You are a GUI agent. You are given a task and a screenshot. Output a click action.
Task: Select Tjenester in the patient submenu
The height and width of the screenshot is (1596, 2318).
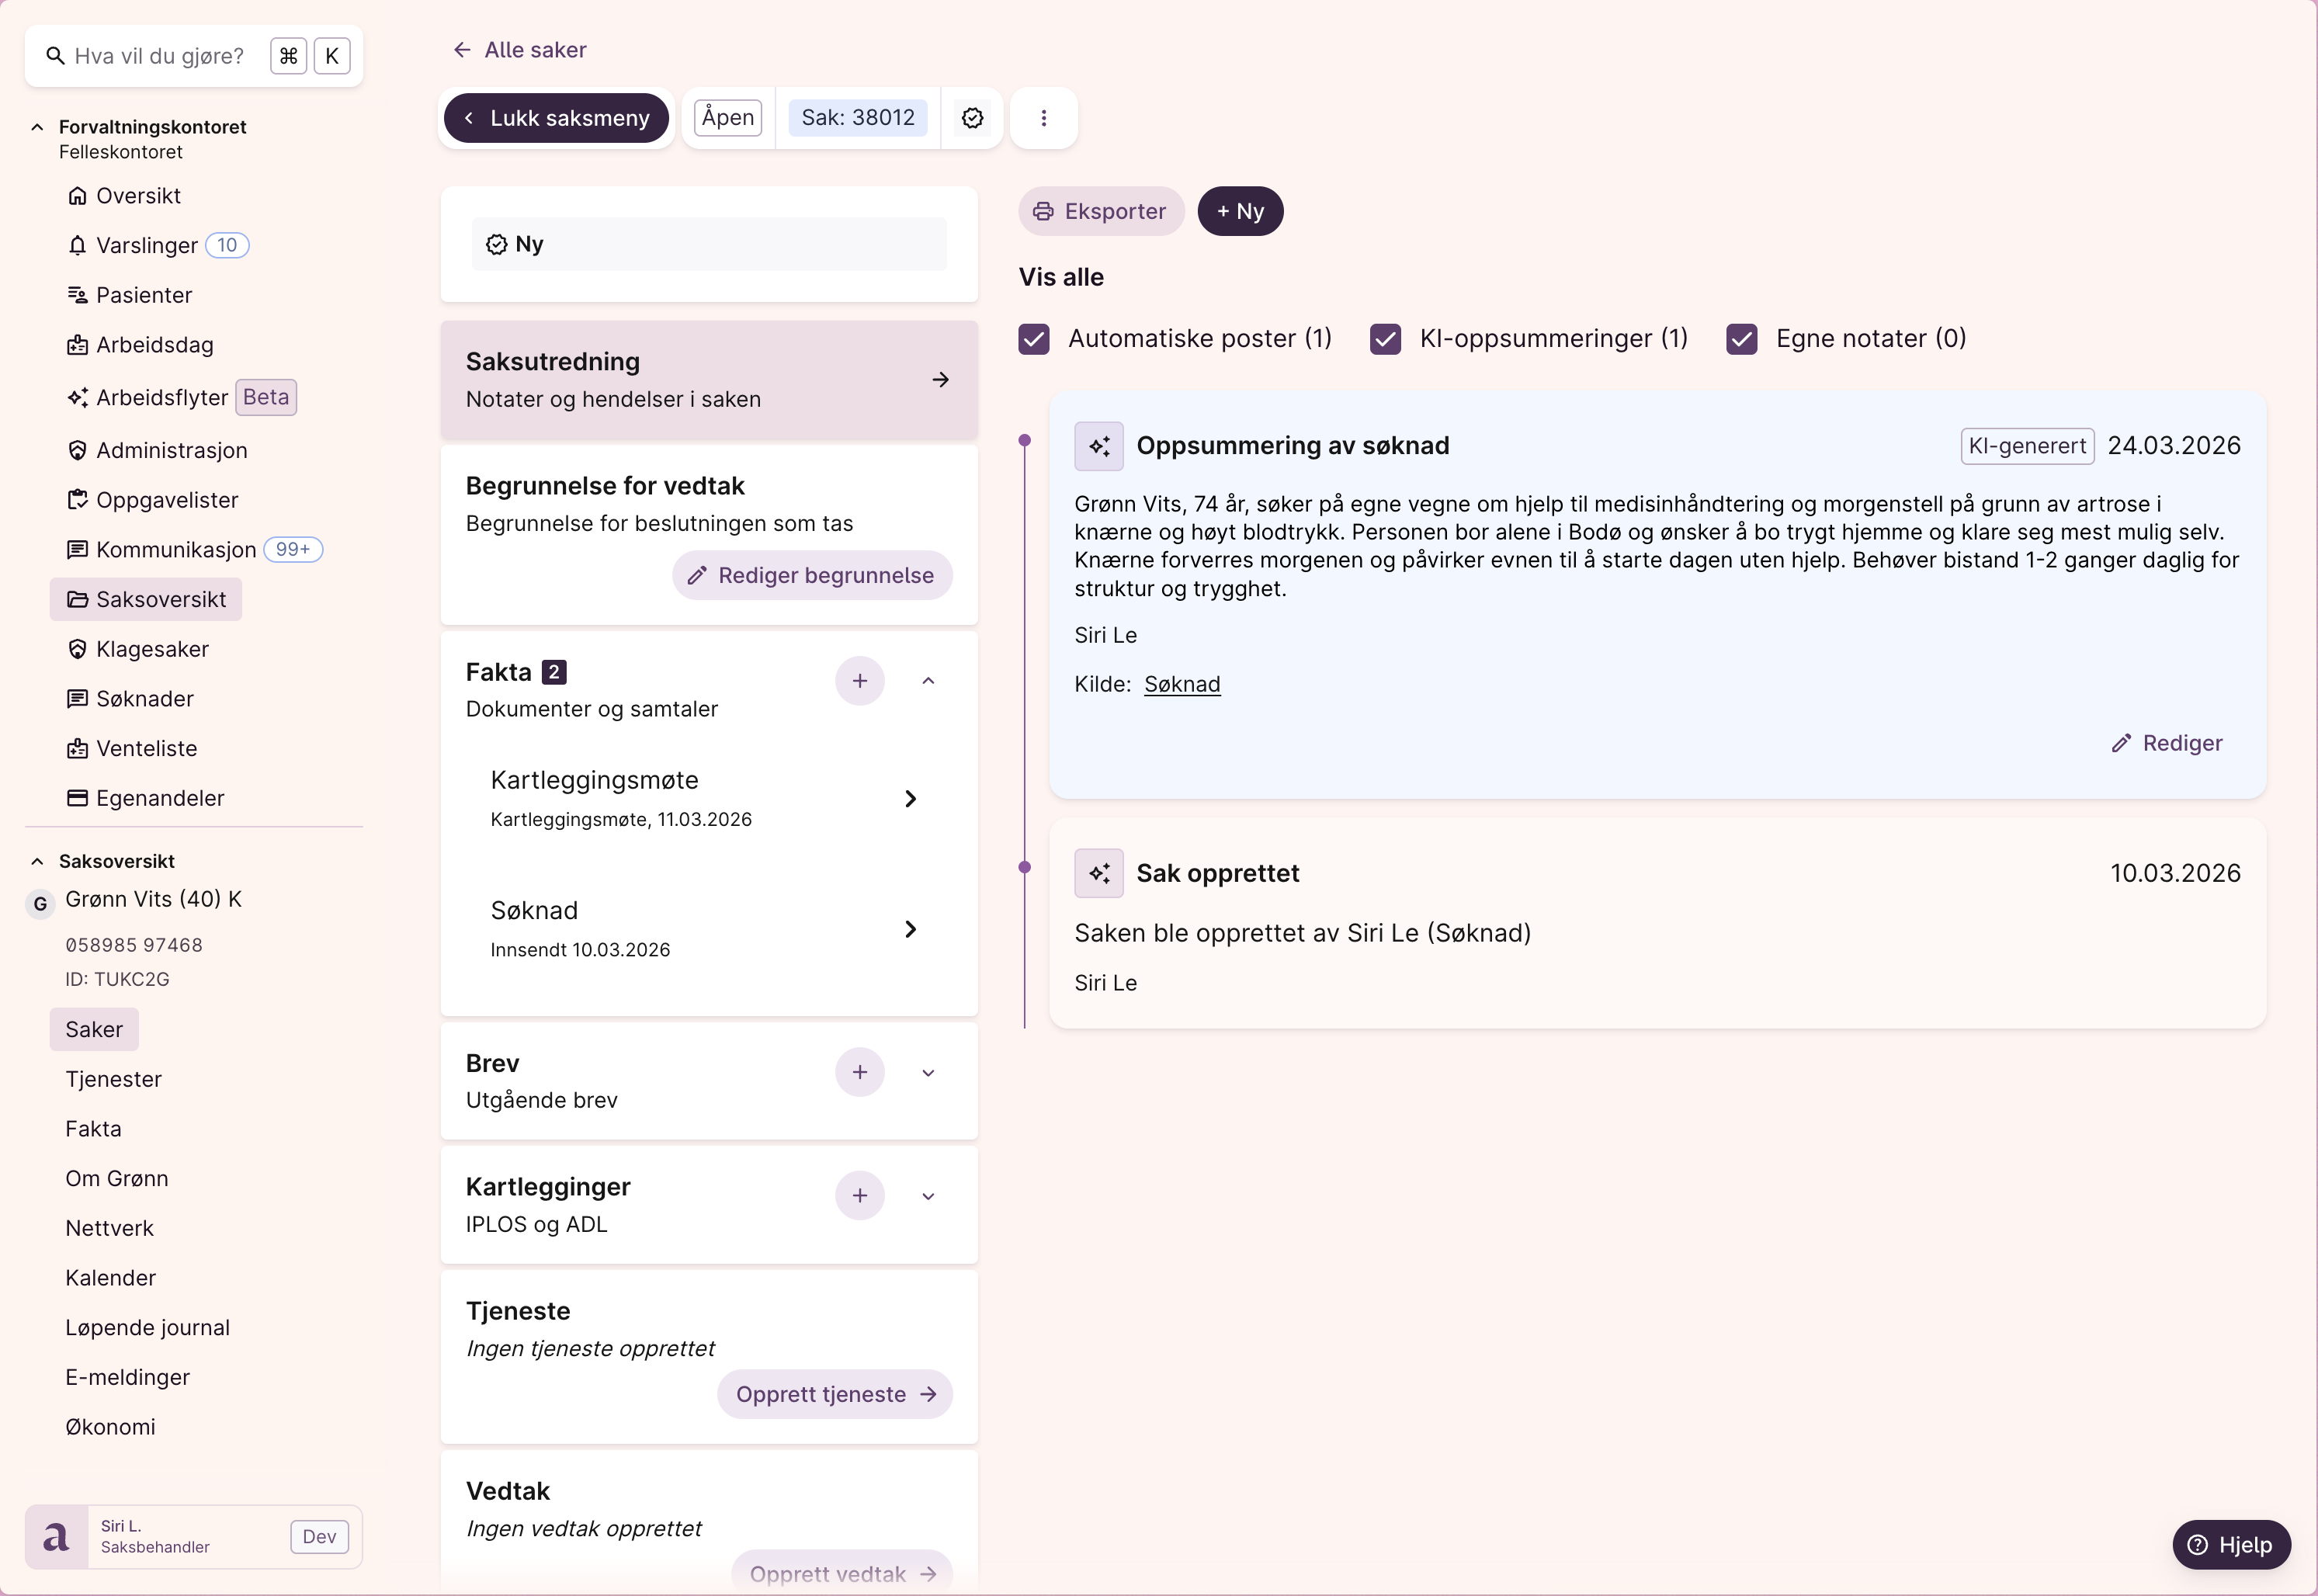pyautogui.click(x=113, y=1079)
